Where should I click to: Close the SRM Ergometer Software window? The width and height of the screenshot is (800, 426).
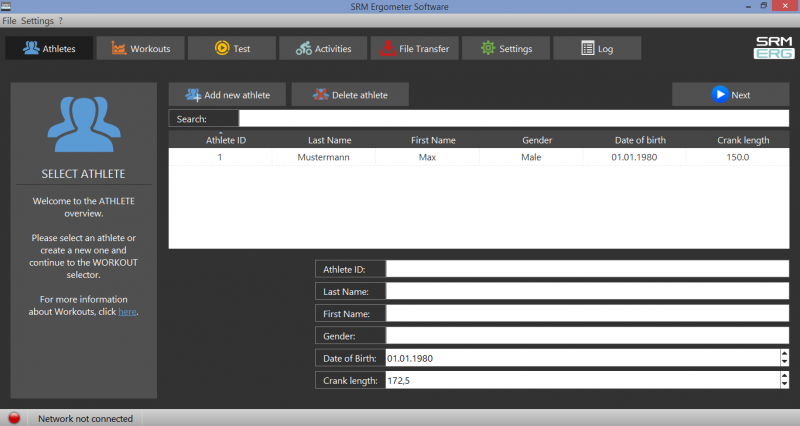(785, 6)
